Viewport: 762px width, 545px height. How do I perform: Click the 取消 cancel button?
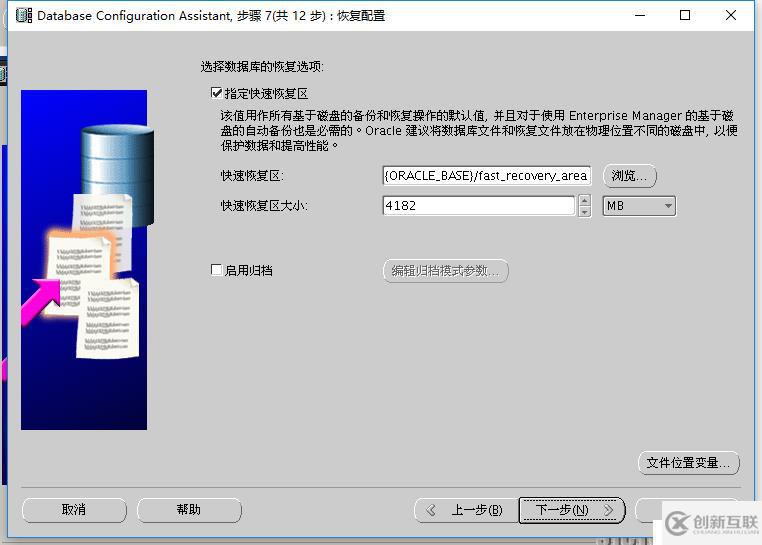pos(74,510)
